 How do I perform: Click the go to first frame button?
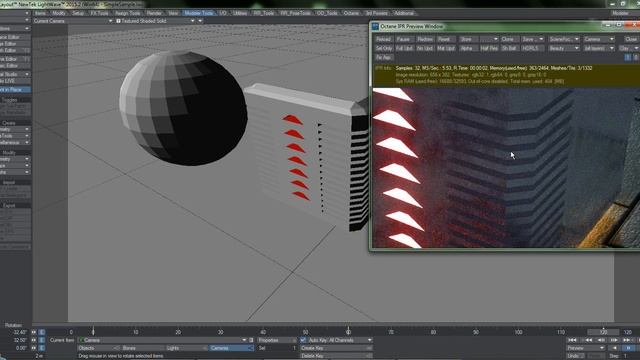pyautogui.click(x=573, y=340)
